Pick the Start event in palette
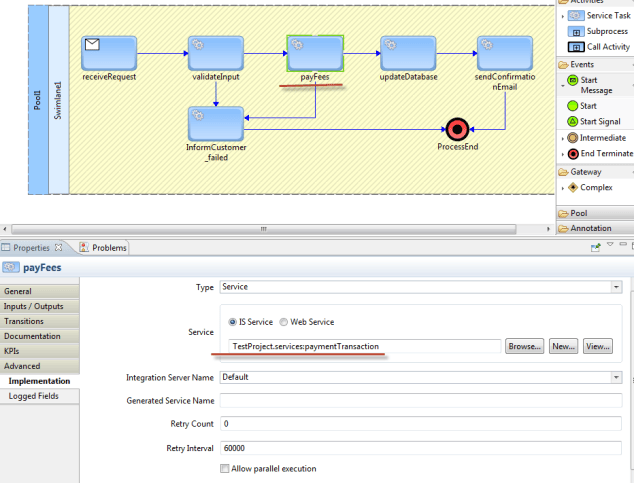 (582, 106)
